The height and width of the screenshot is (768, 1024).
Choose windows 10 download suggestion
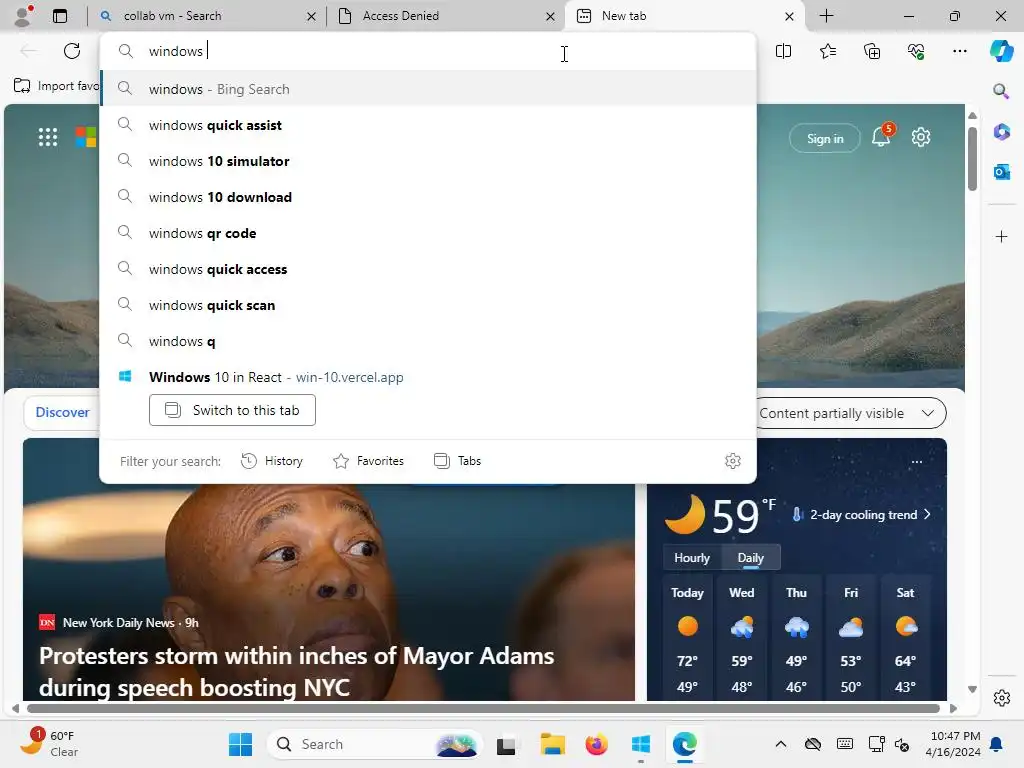(x=428, y=197)
